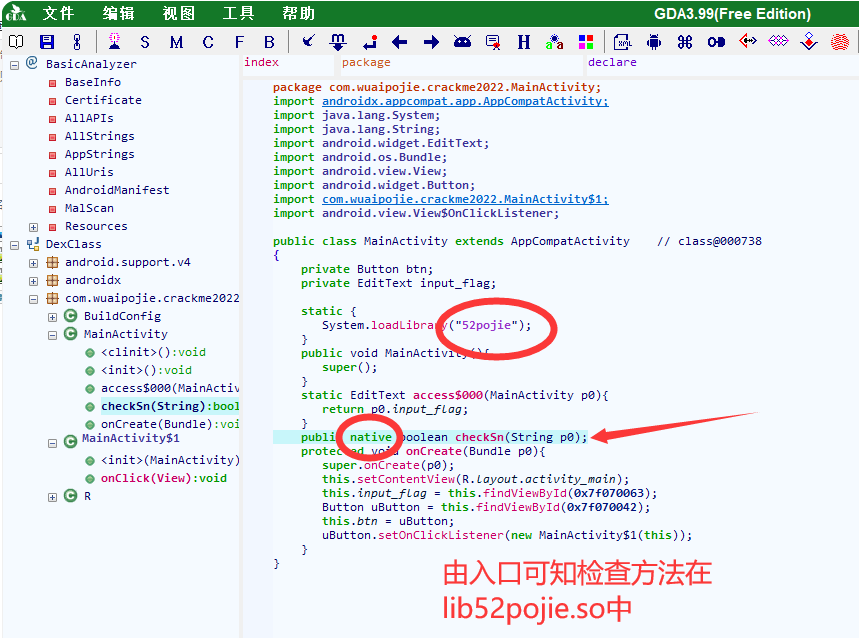Open the MainActivity$1 import link

coord(465,199)
